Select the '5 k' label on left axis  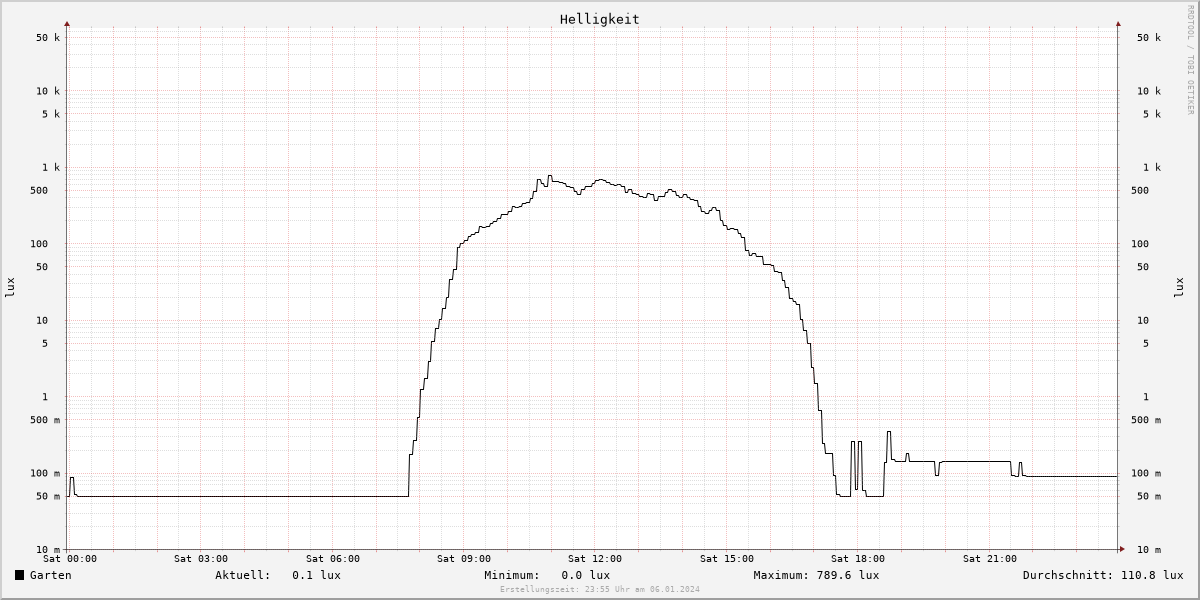coord(51,114)
